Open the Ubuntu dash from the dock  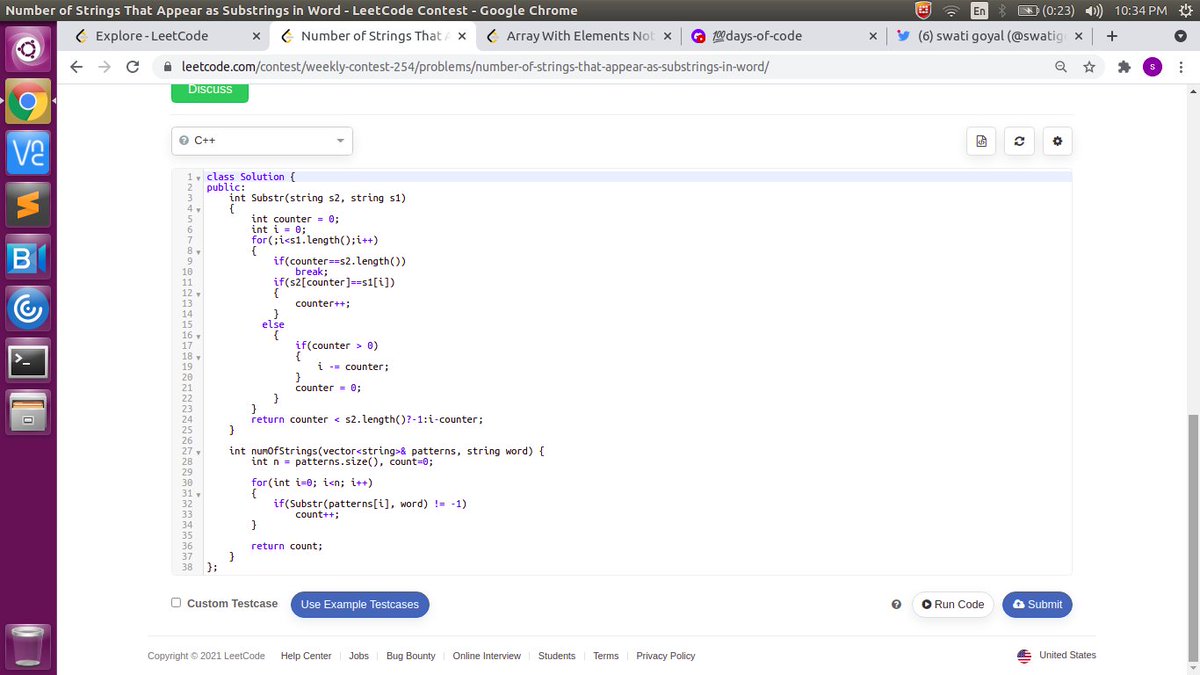(x=28, y=49)
